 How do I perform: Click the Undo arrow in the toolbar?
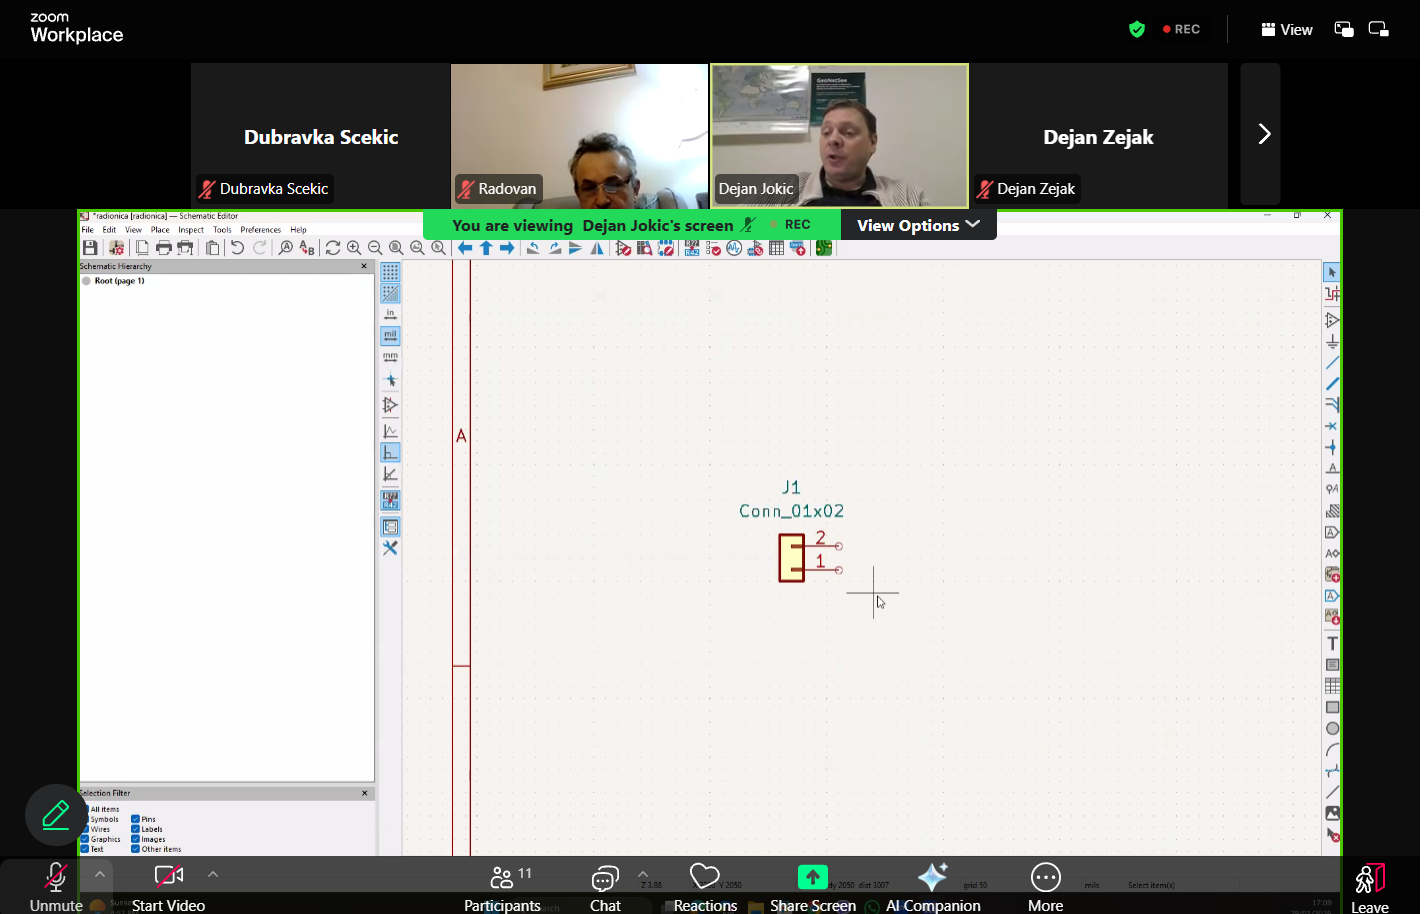(237, 248)
